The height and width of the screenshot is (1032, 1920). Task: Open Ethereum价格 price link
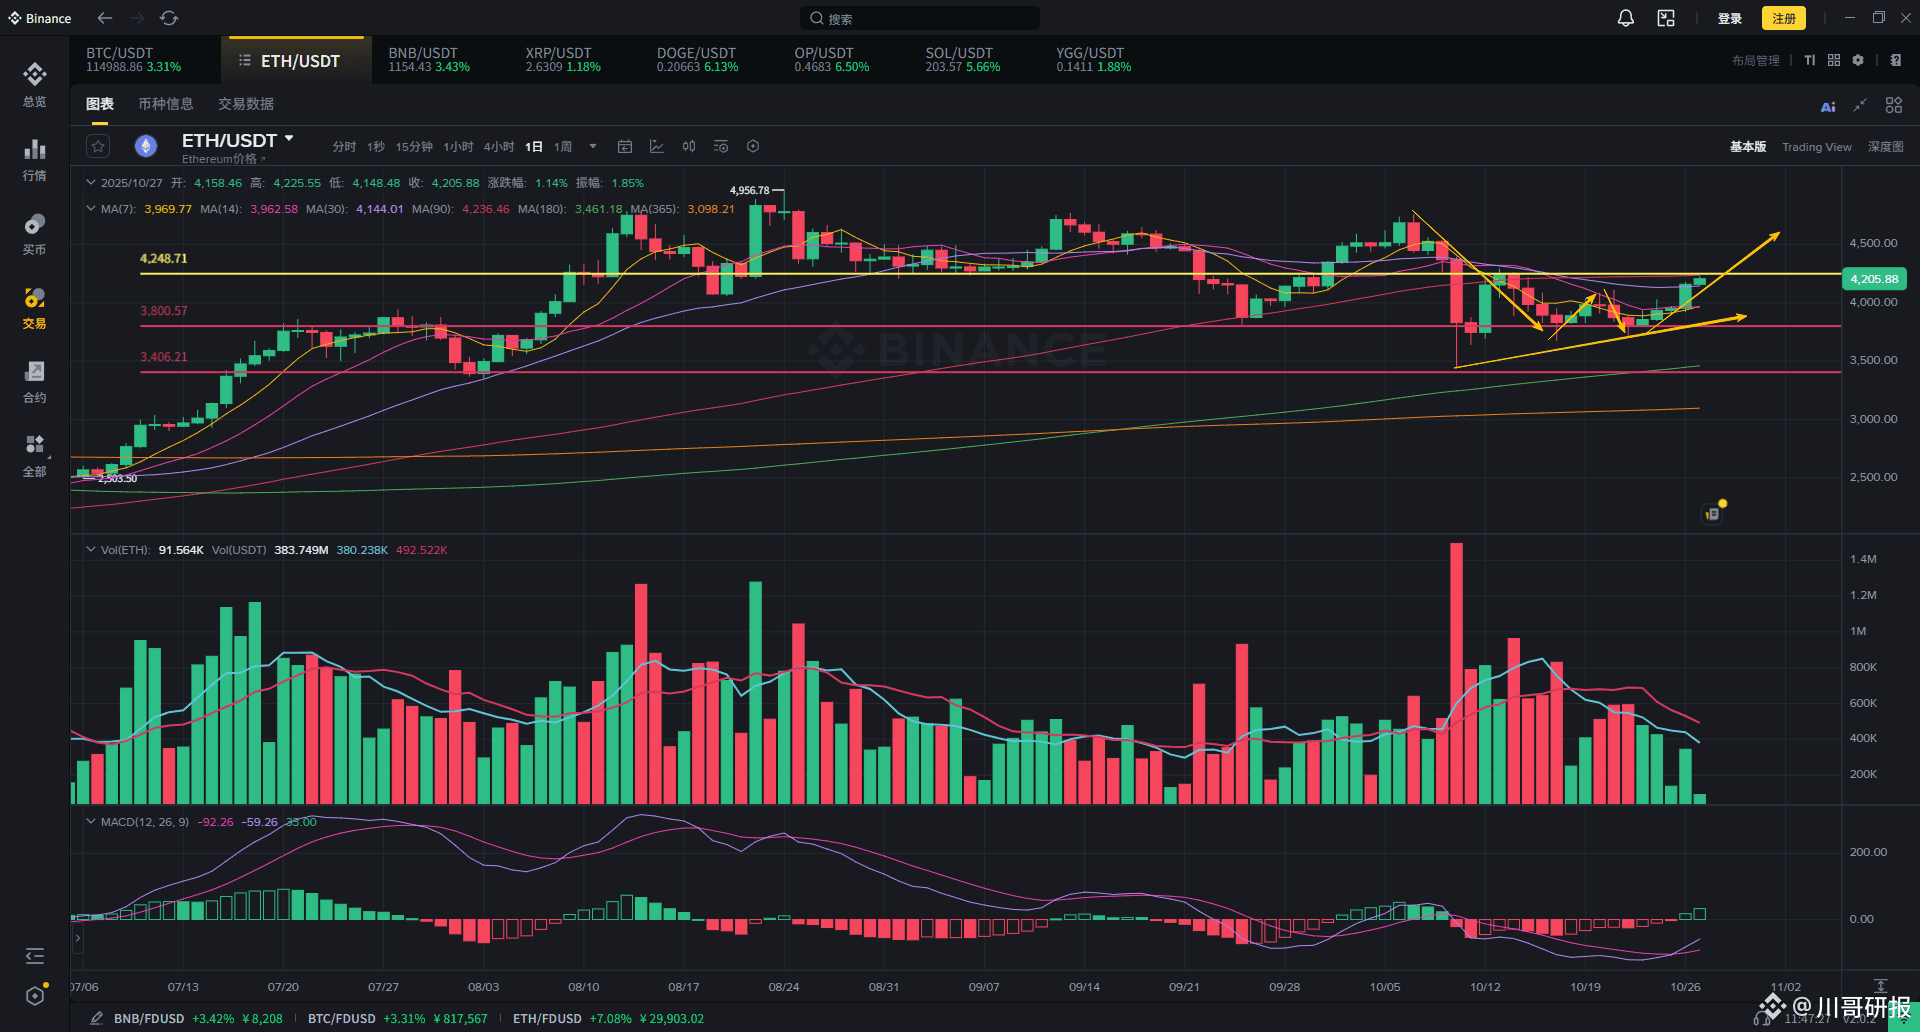(224, 159)
